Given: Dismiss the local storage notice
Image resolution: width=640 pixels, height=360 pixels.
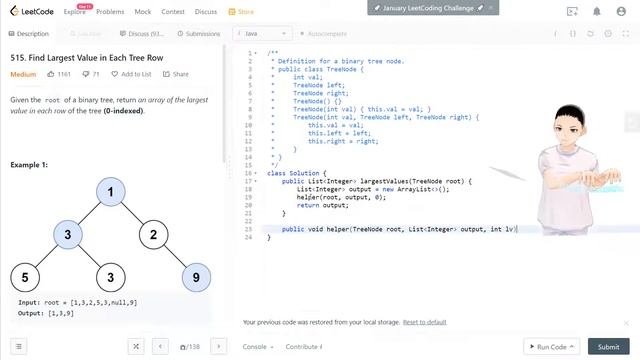Looking at the screenshot, I should click(626, 323).
